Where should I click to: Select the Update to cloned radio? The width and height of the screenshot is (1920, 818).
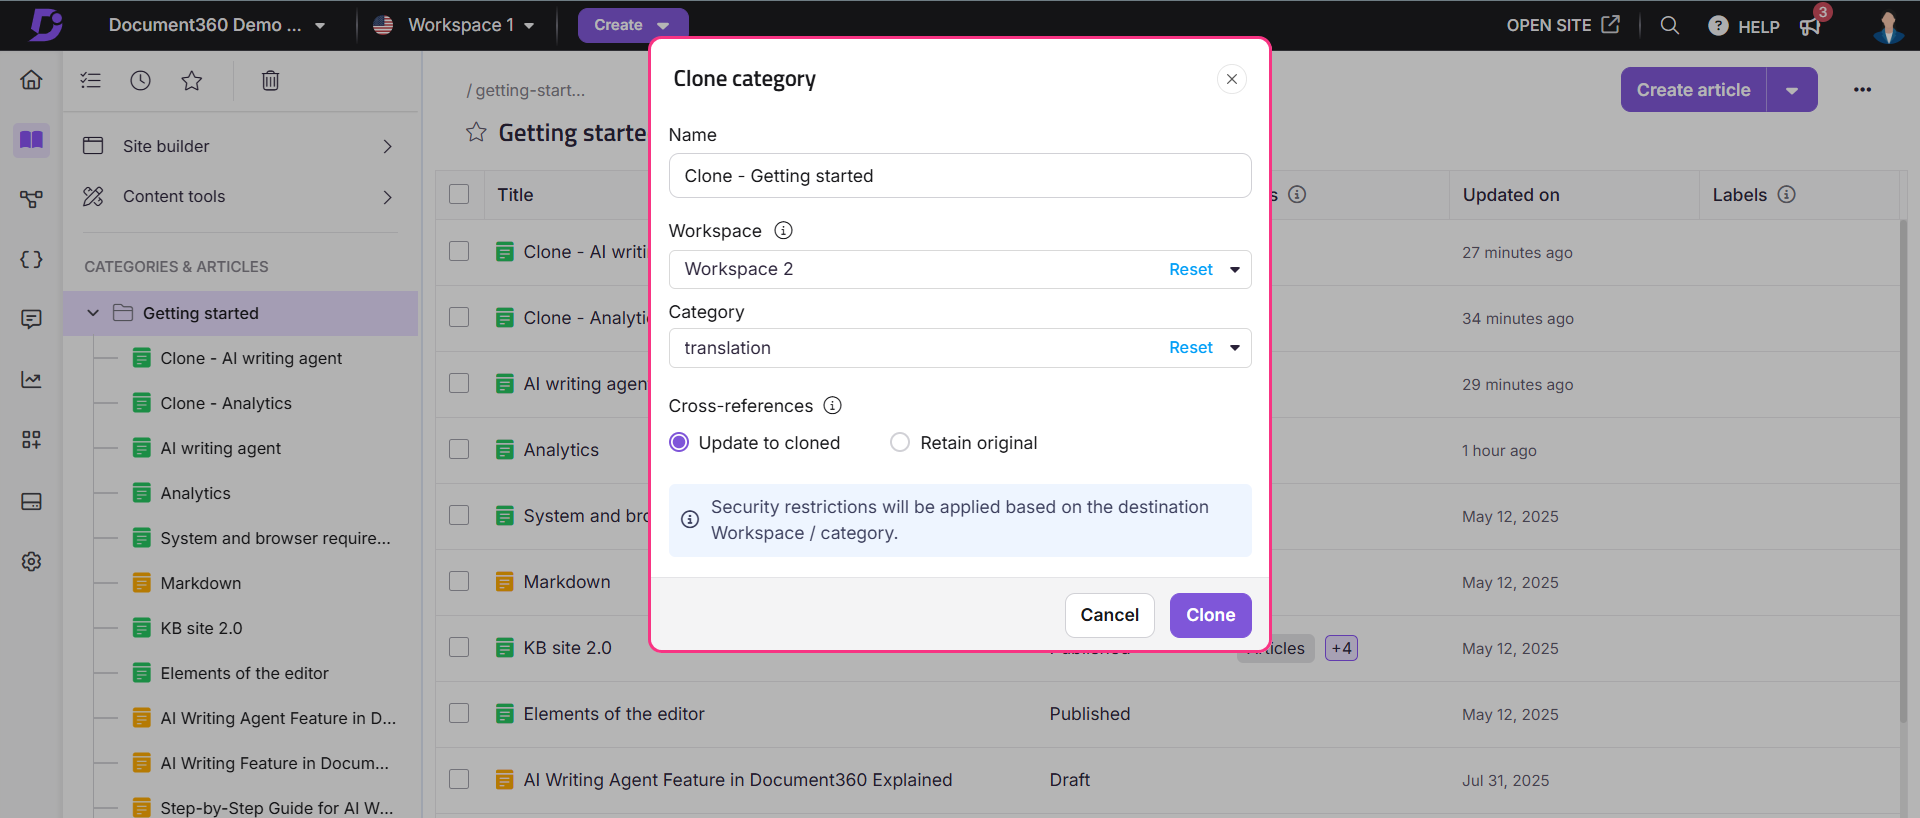pos(679,442)
